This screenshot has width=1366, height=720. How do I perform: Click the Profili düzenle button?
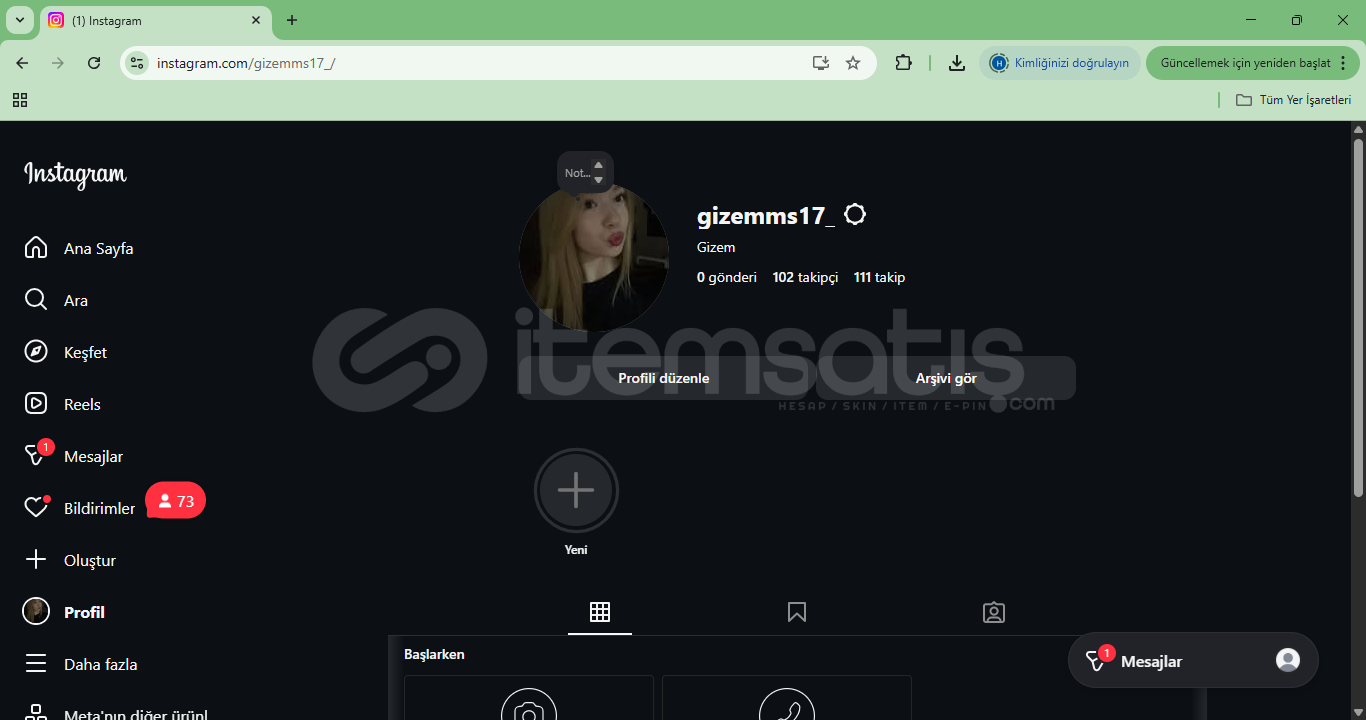coord(664,378)
